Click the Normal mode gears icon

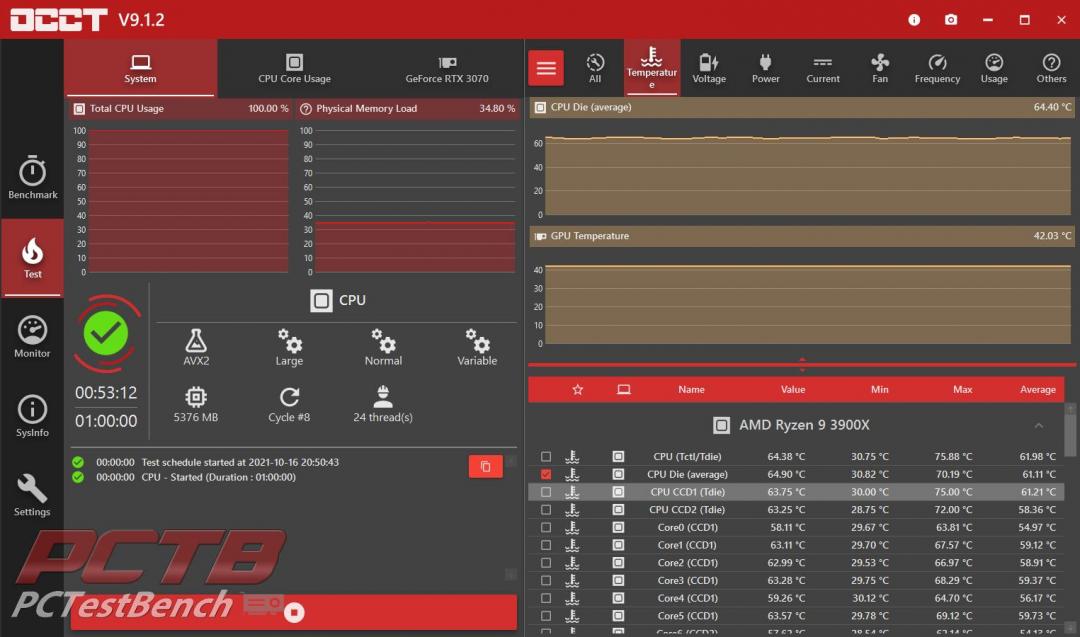tap(383, 340)
